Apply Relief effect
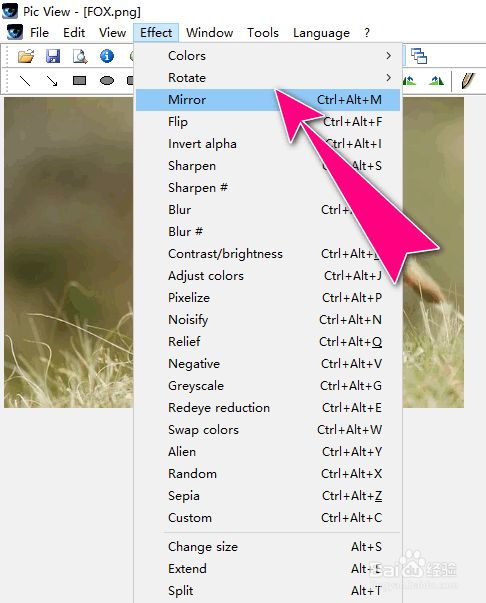Screen dimensions: 486x603 click(x=268, y=341)
